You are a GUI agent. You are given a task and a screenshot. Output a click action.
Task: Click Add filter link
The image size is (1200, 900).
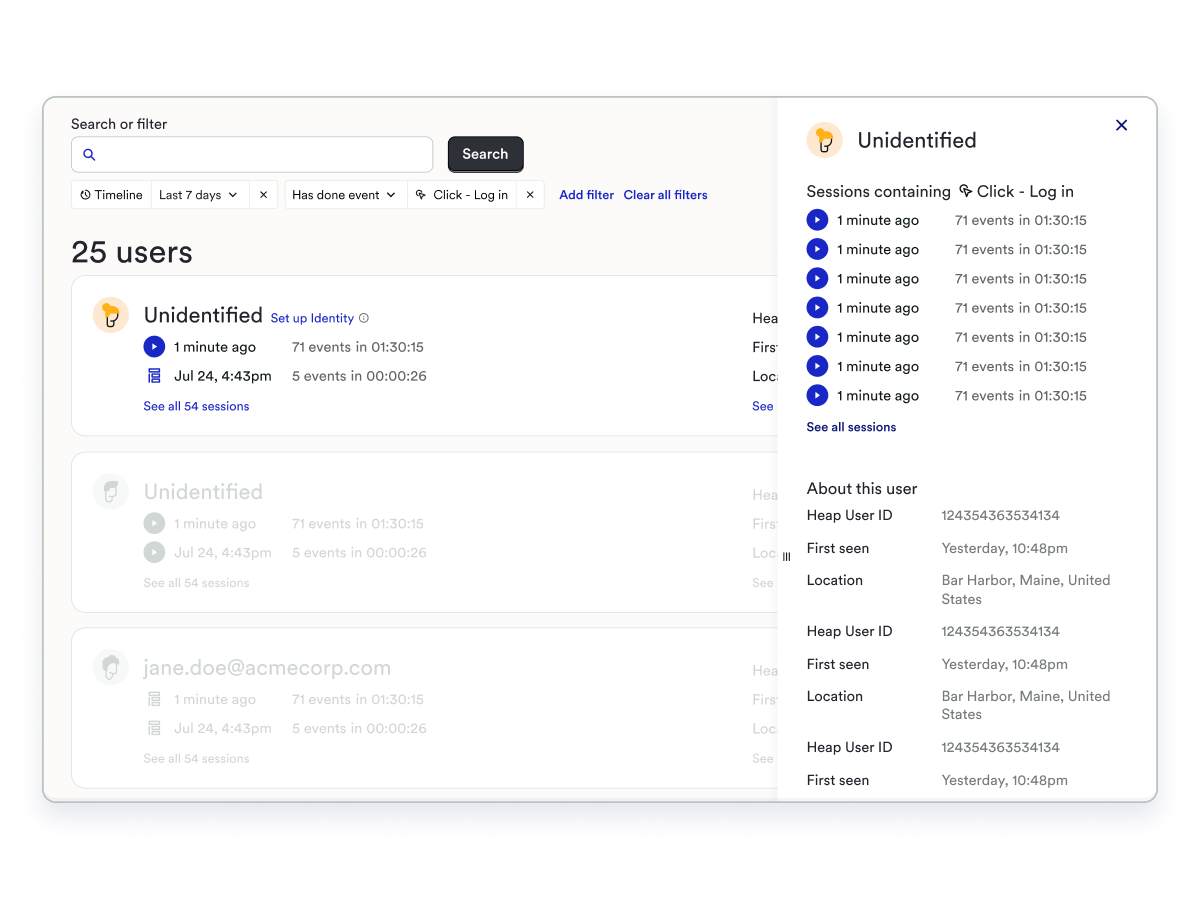pos(586,195)
